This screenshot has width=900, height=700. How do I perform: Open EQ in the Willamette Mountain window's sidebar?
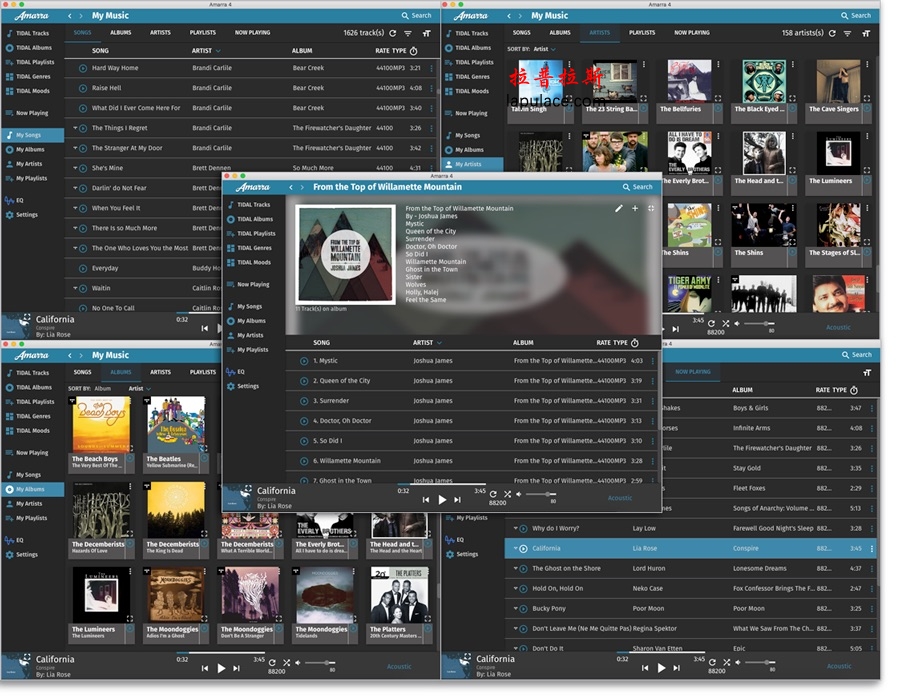(x=240, y=371)
